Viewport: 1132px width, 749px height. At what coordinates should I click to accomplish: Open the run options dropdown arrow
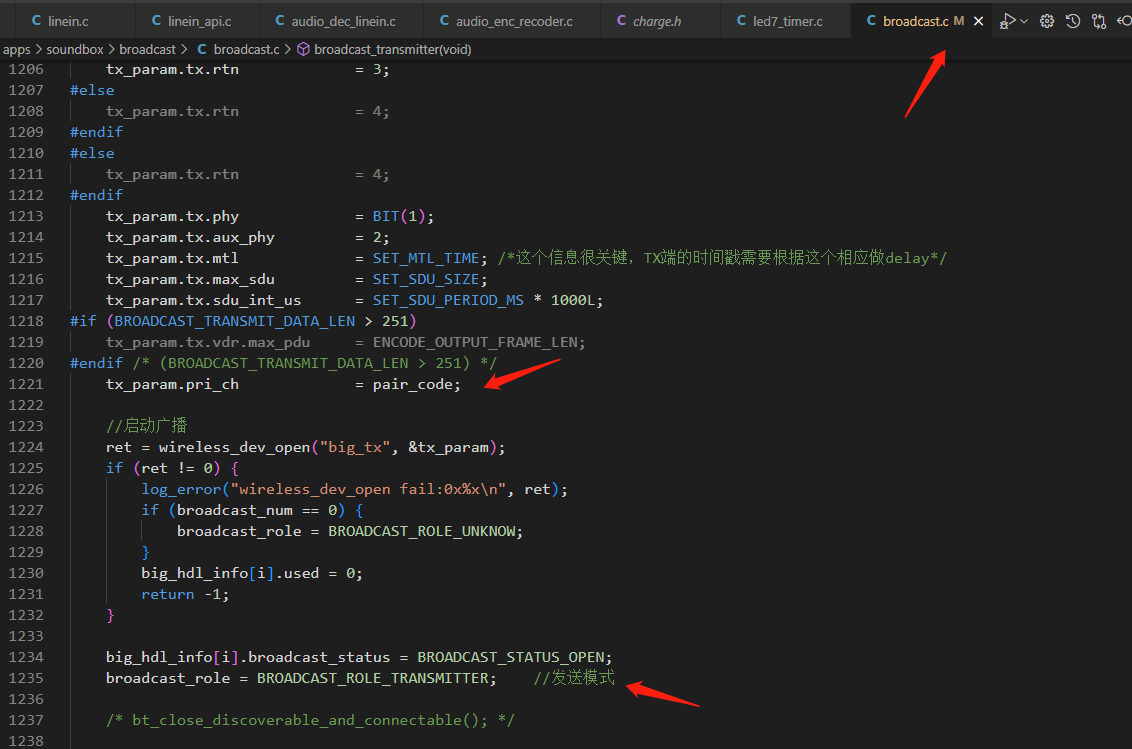click(1024, 22)
